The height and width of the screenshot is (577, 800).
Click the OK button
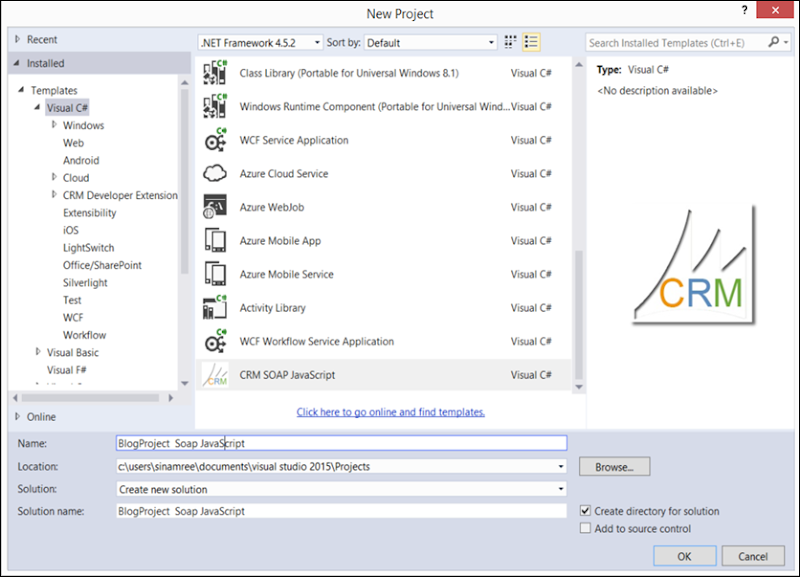click(x=685, y=556)
